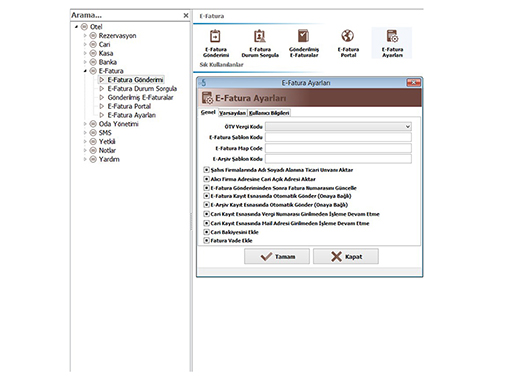This screenshot has width=510, height=380.
Task: Expand the SMS tree node
Action: click(x=85, y=133)
